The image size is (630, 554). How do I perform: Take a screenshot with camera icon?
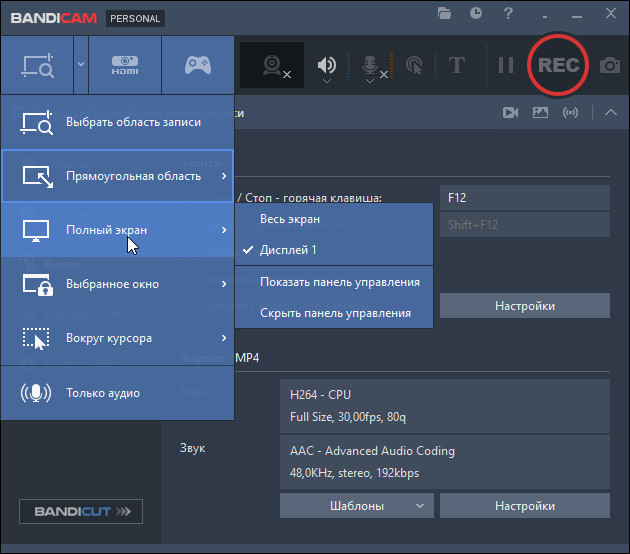[x=609, y=65]
